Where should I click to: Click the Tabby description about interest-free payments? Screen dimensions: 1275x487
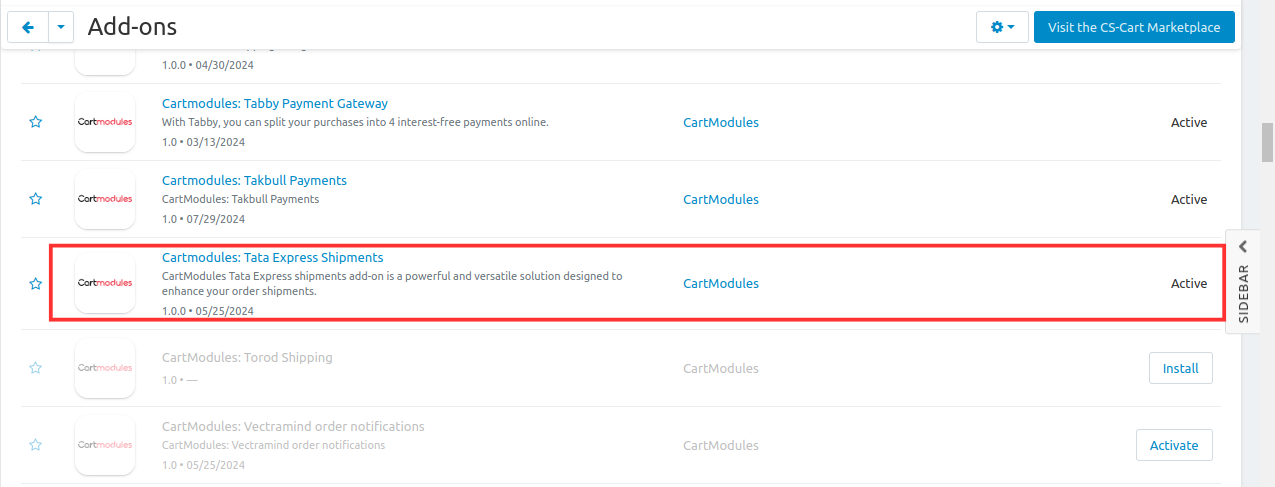pyautogui.click(x=355, y=122)
